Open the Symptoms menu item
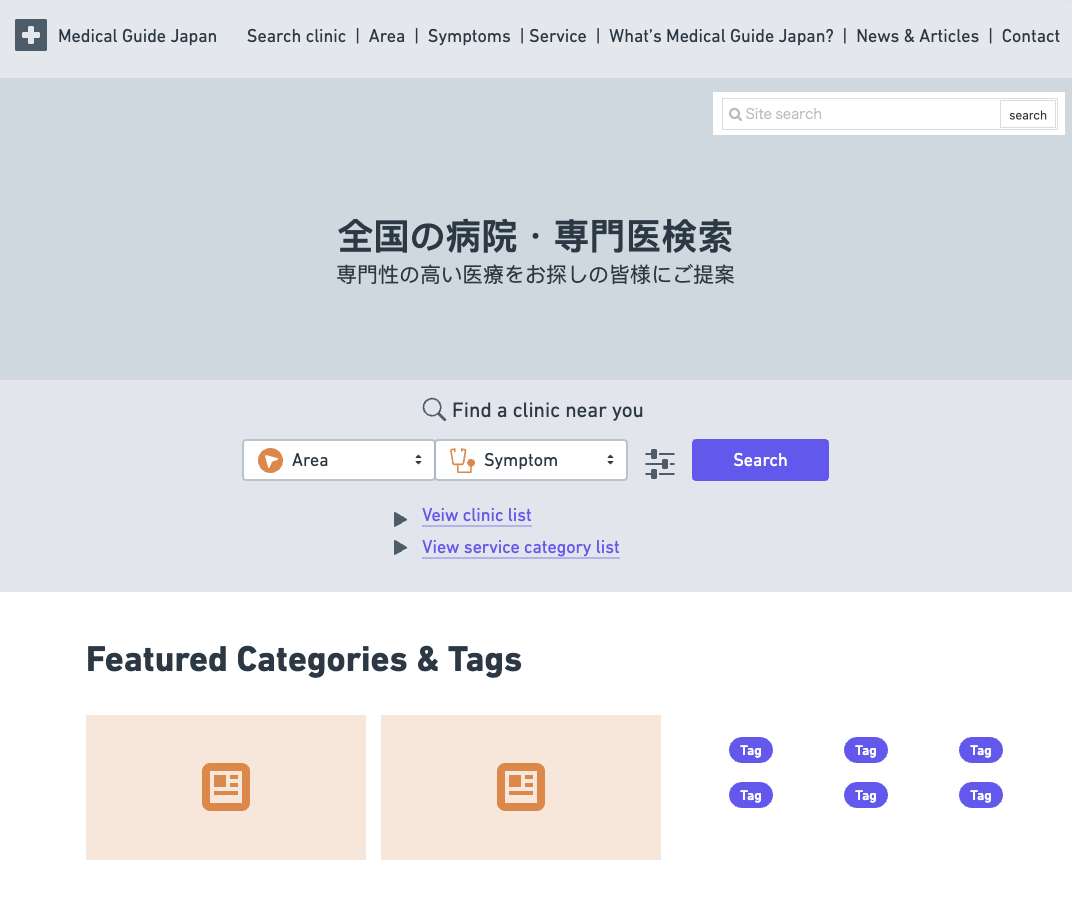The image size is (1072, 916). click(469, 36)
